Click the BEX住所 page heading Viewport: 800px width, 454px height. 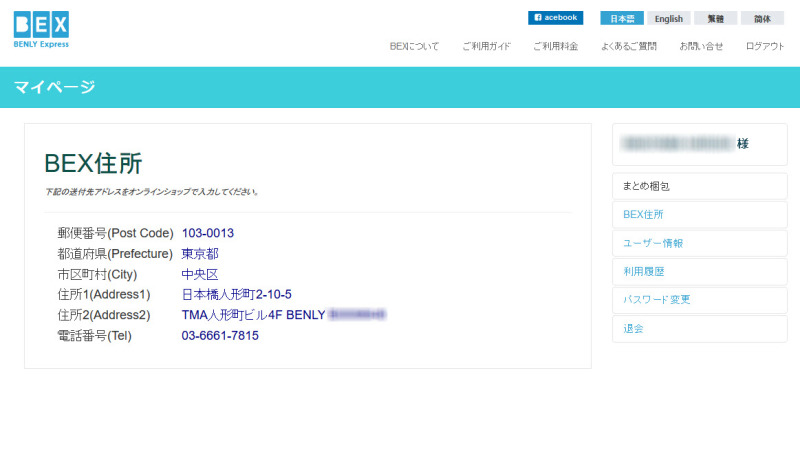93,164
